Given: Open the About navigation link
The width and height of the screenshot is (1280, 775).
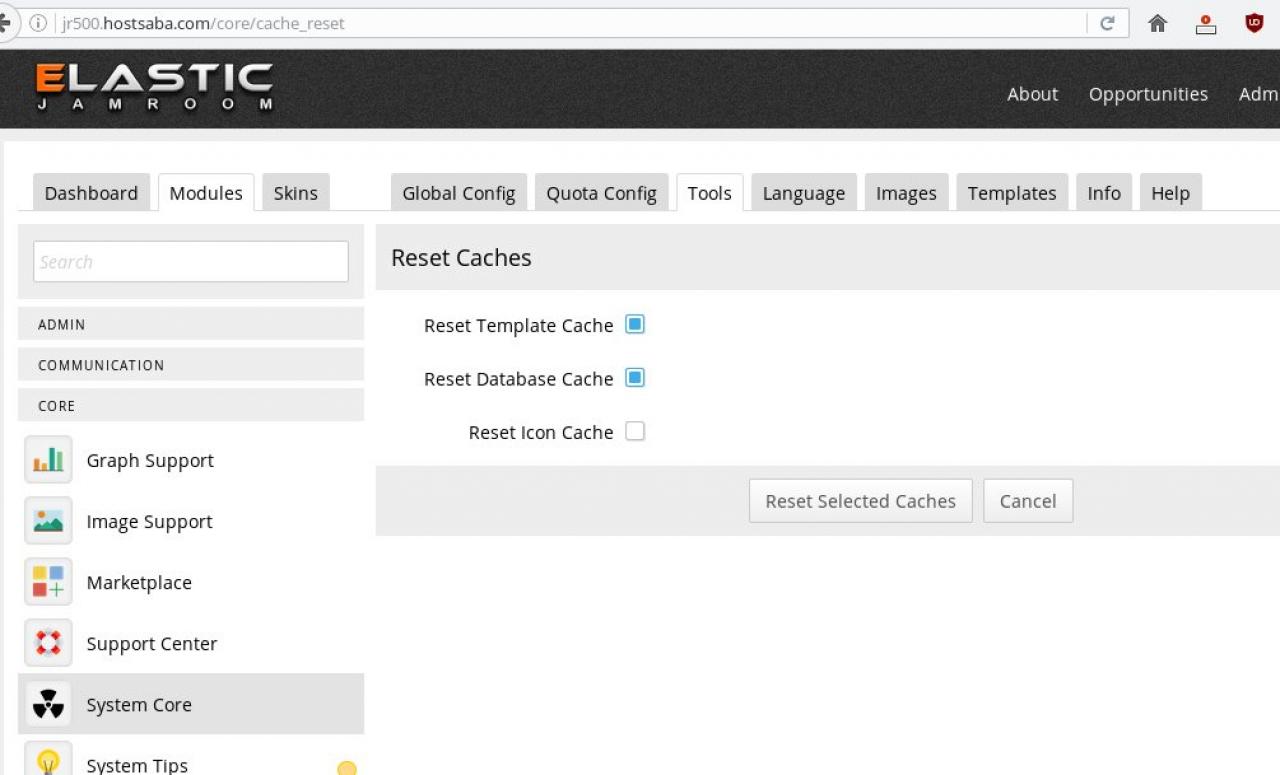Looking at the screenshot, I should [x=1032, y=94].
